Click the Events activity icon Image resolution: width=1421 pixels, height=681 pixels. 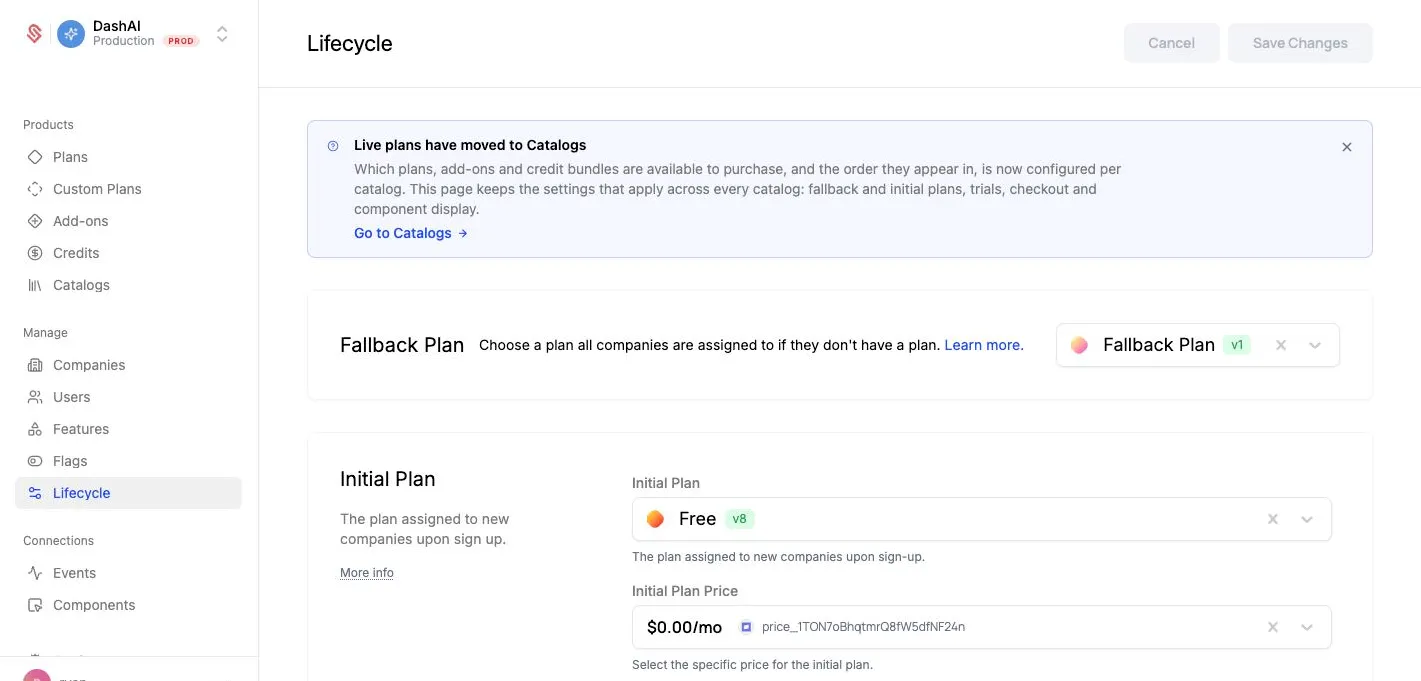tap(35, 573)
